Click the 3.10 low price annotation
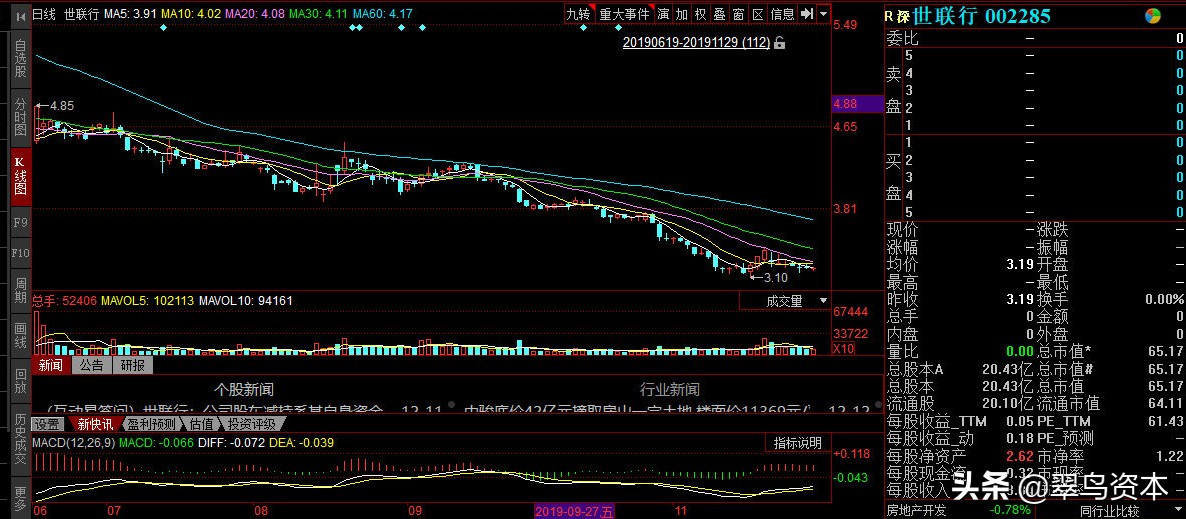 click(x=775, y=278)
